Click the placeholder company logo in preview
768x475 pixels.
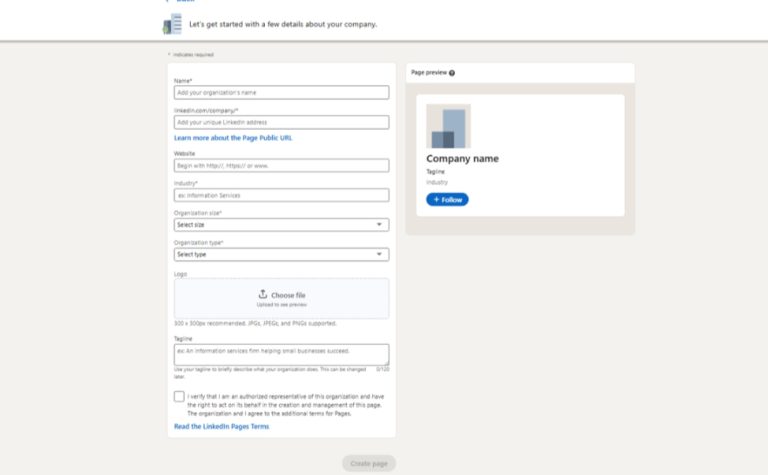pyautogui.click(x=448, y=126)
